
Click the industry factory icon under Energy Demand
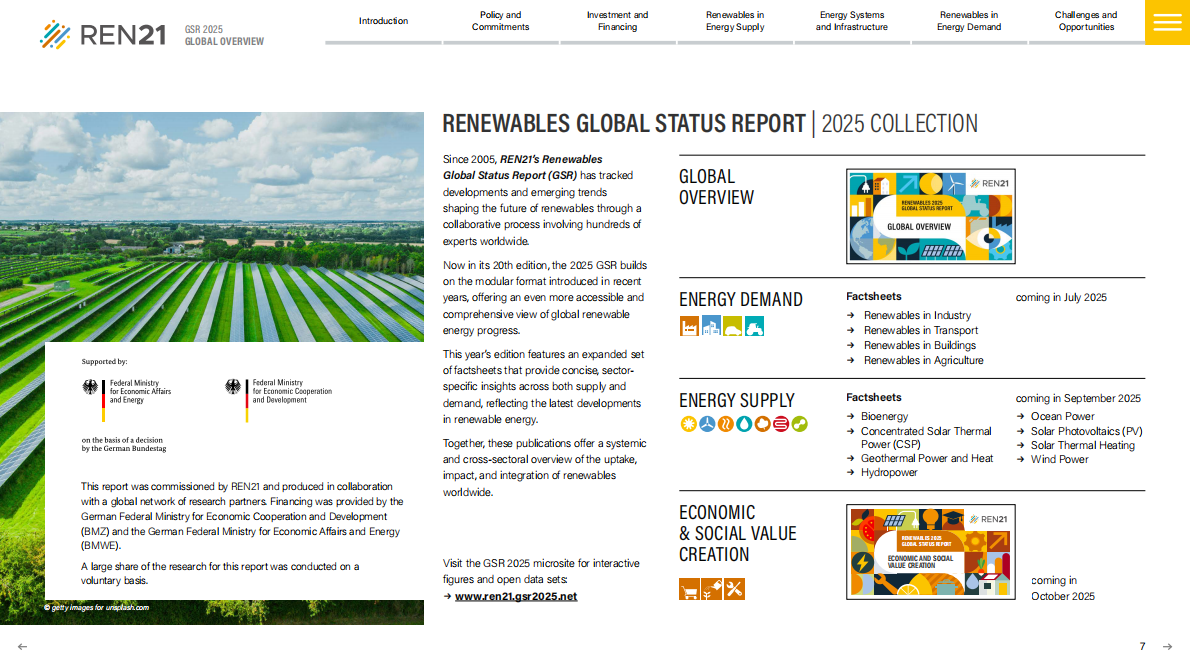[x=689, y=326]
